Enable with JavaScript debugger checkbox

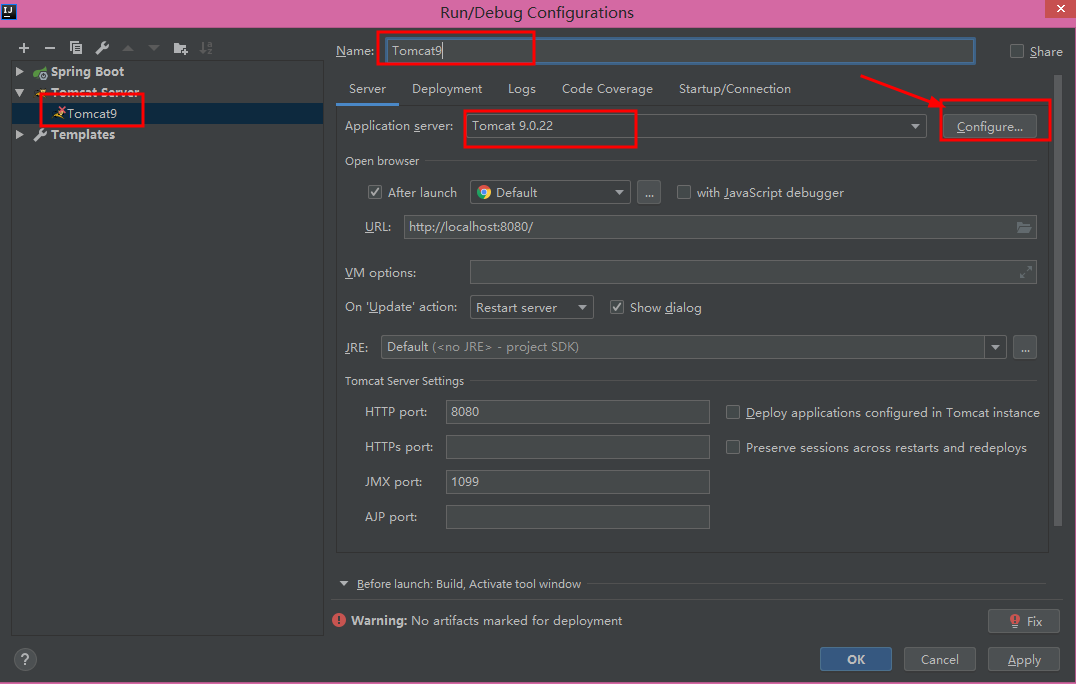coord(684,192)
